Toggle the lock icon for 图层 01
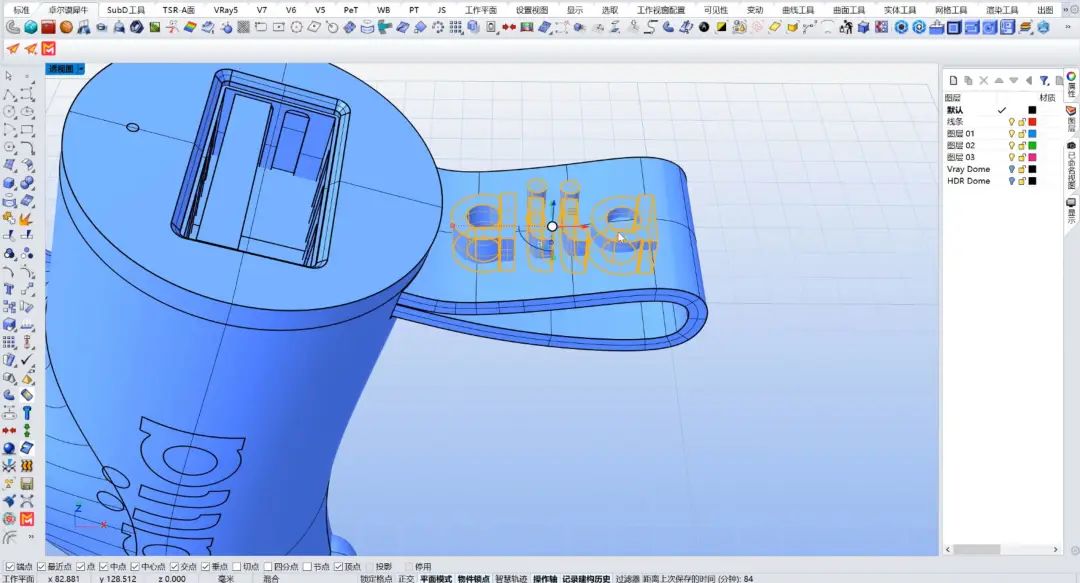This screenshot has width=1080, height=583. click(x=1021, y=133)
